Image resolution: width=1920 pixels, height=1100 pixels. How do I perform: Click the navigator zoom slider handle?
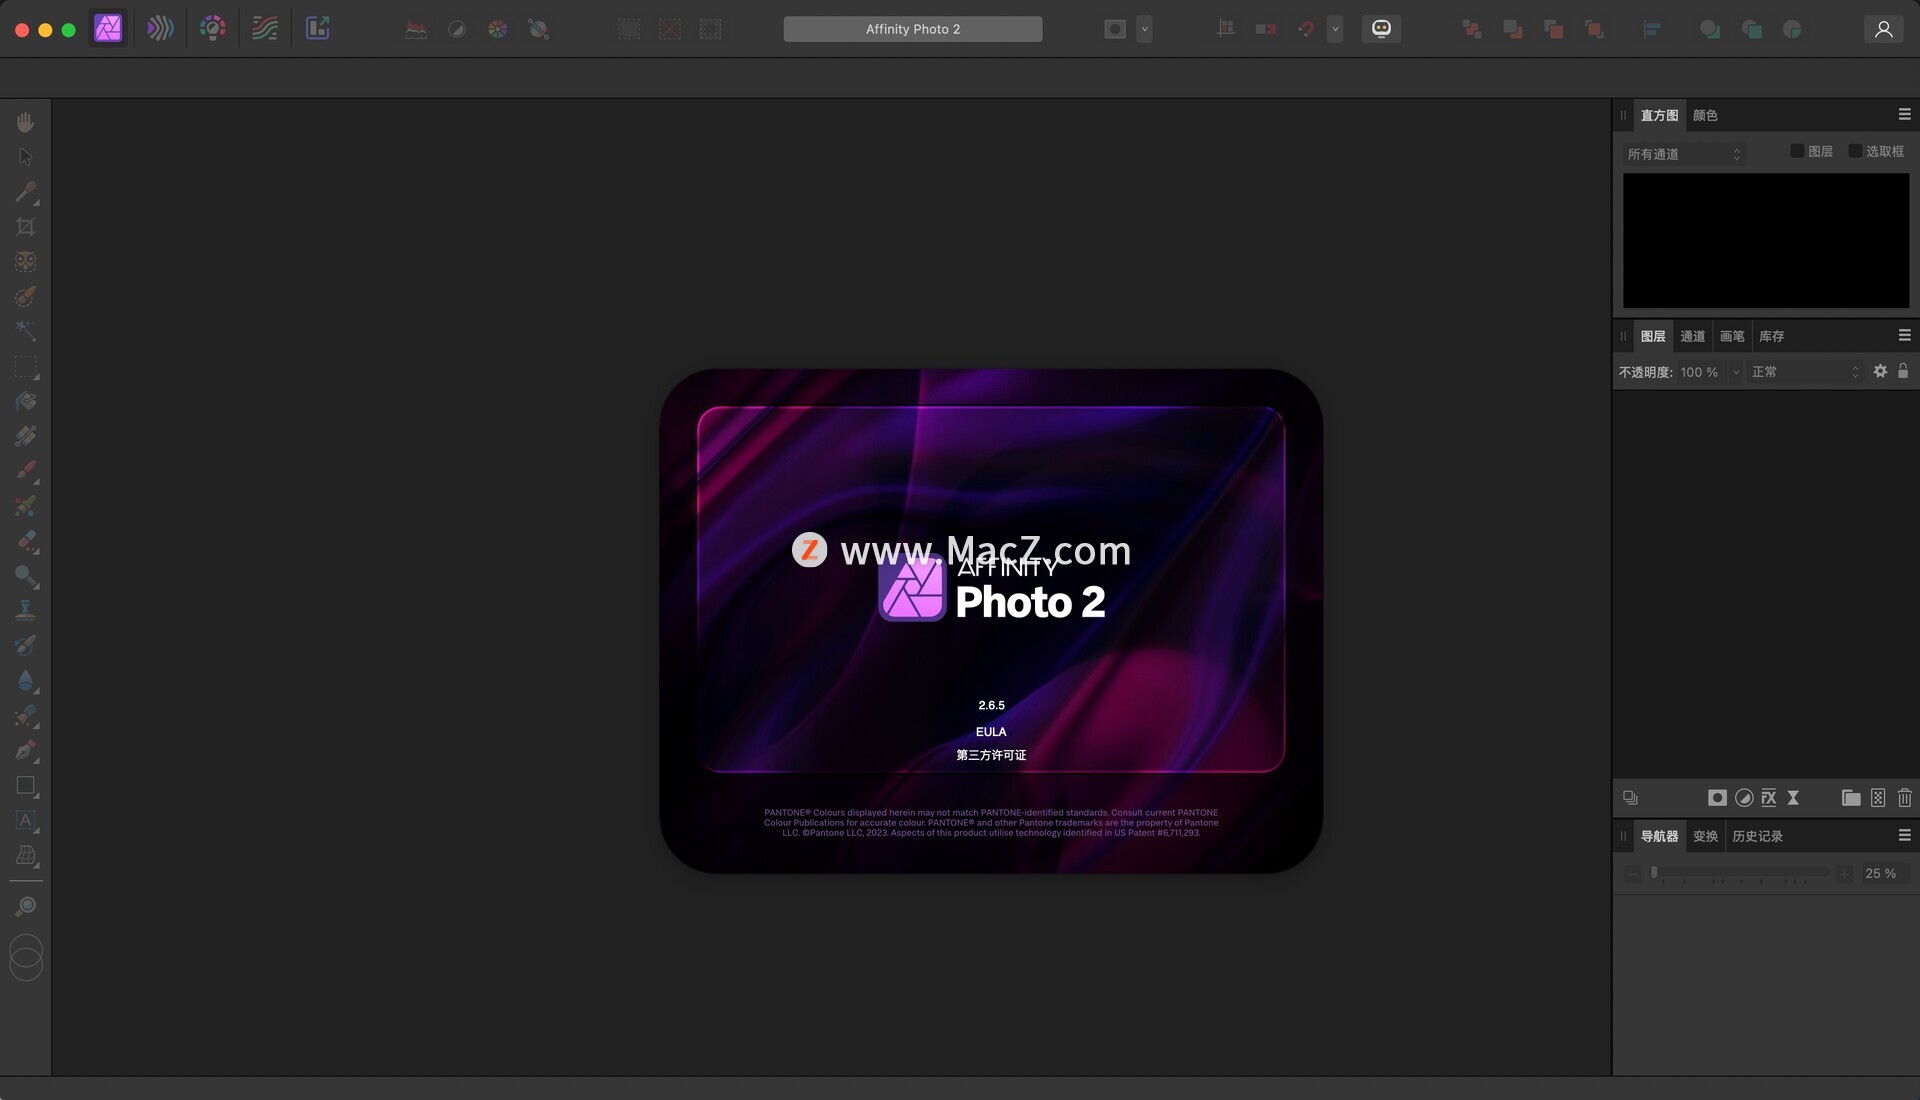(1654, 873)
